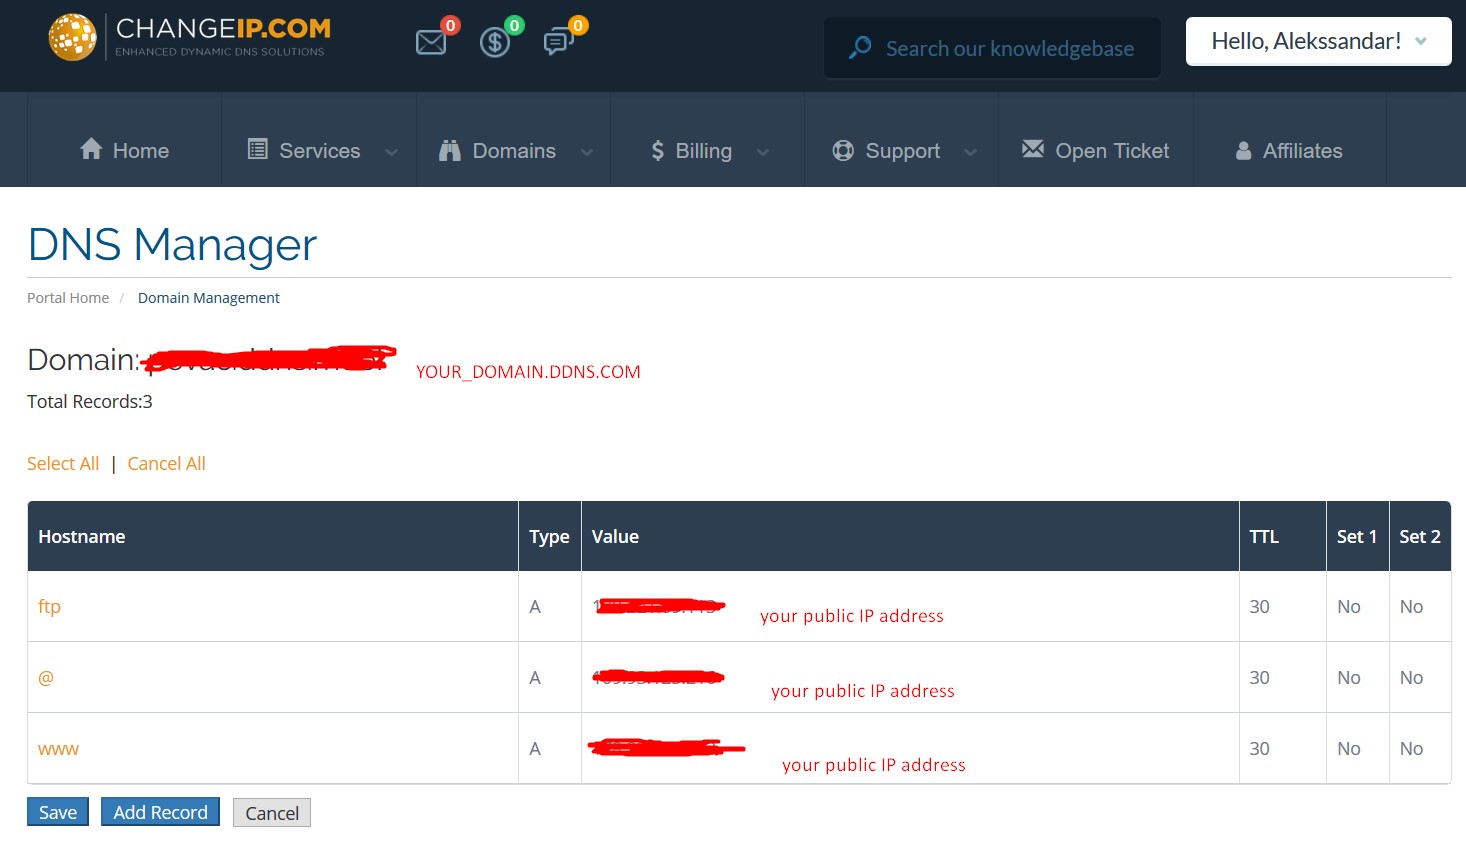Select the binoculars icon next to Domains

pyautogui.click(x=450, y=150)
